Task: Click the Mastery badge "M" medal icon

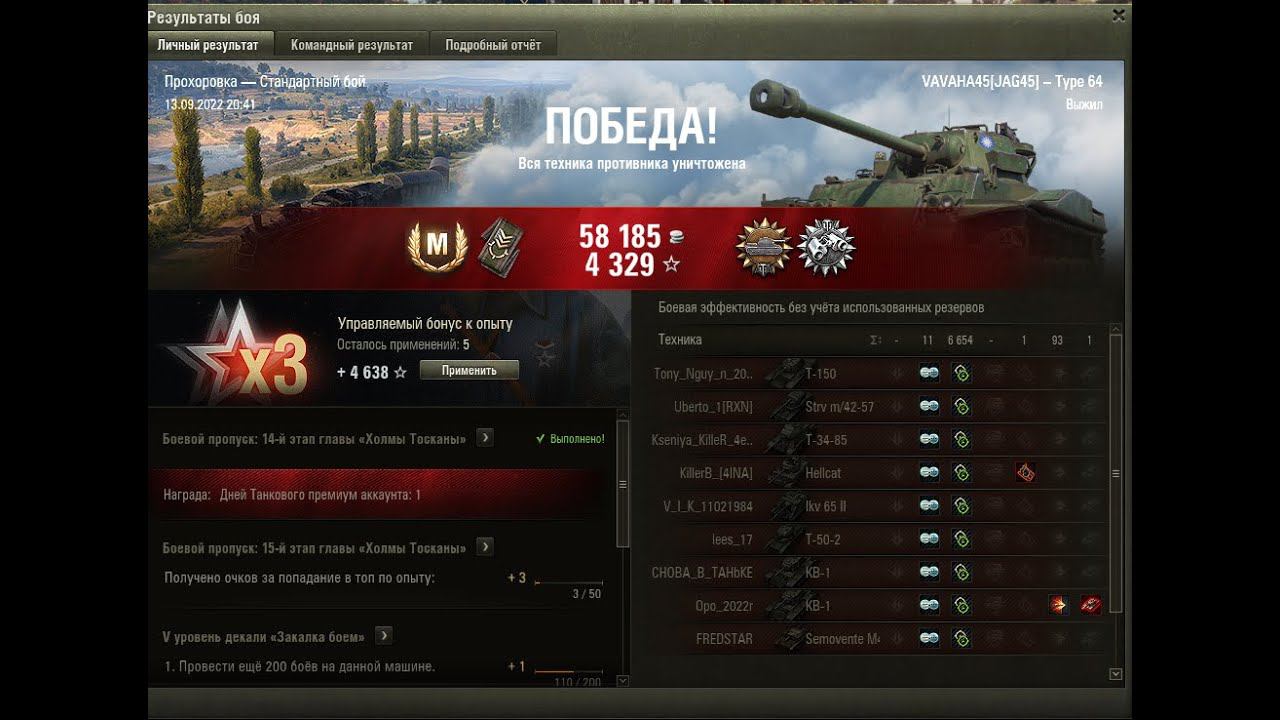Action: pos(437,246)
